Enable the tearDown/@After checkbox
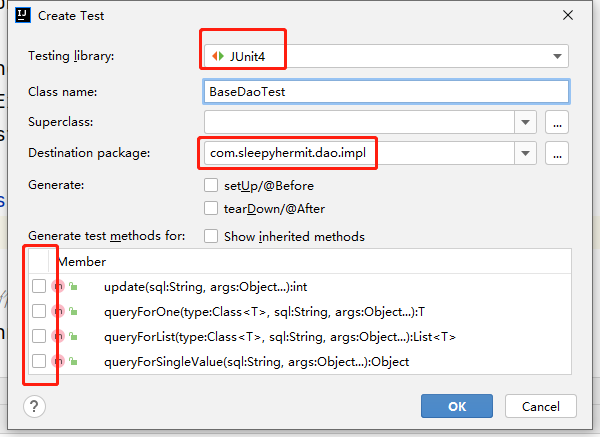600x437 pixels. (211, 208)
